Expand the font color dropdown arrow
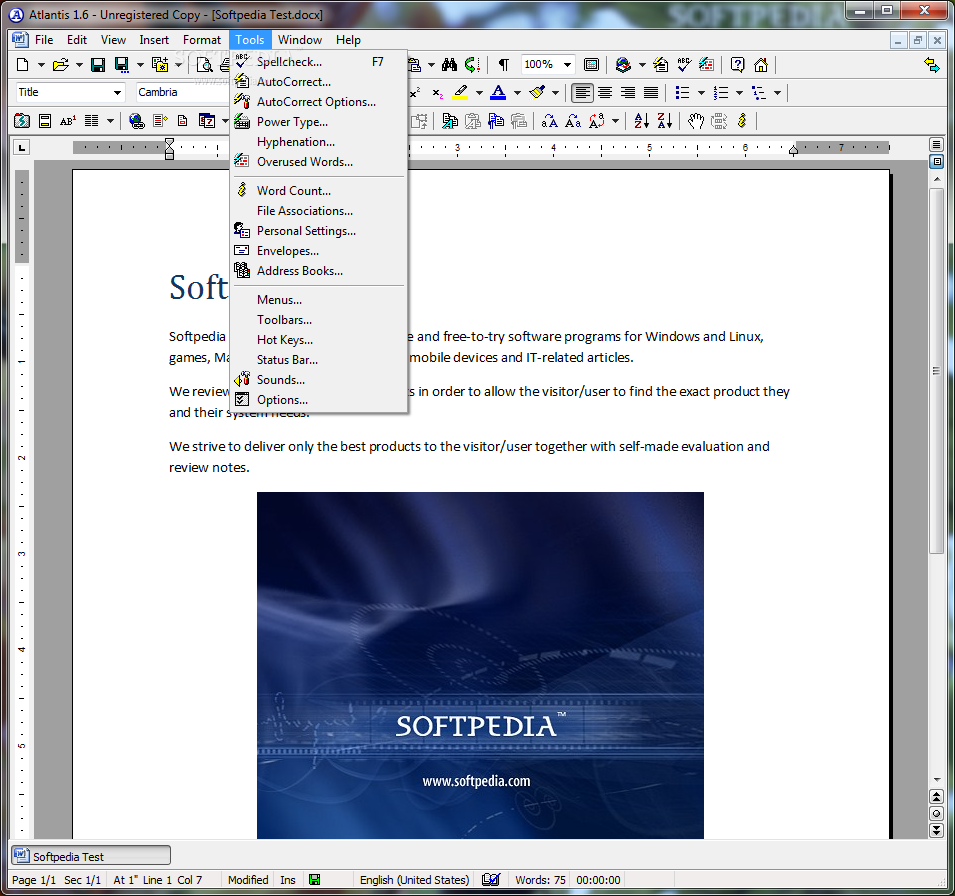This screenshot has width=955, height=896. [x=517, y=93]
